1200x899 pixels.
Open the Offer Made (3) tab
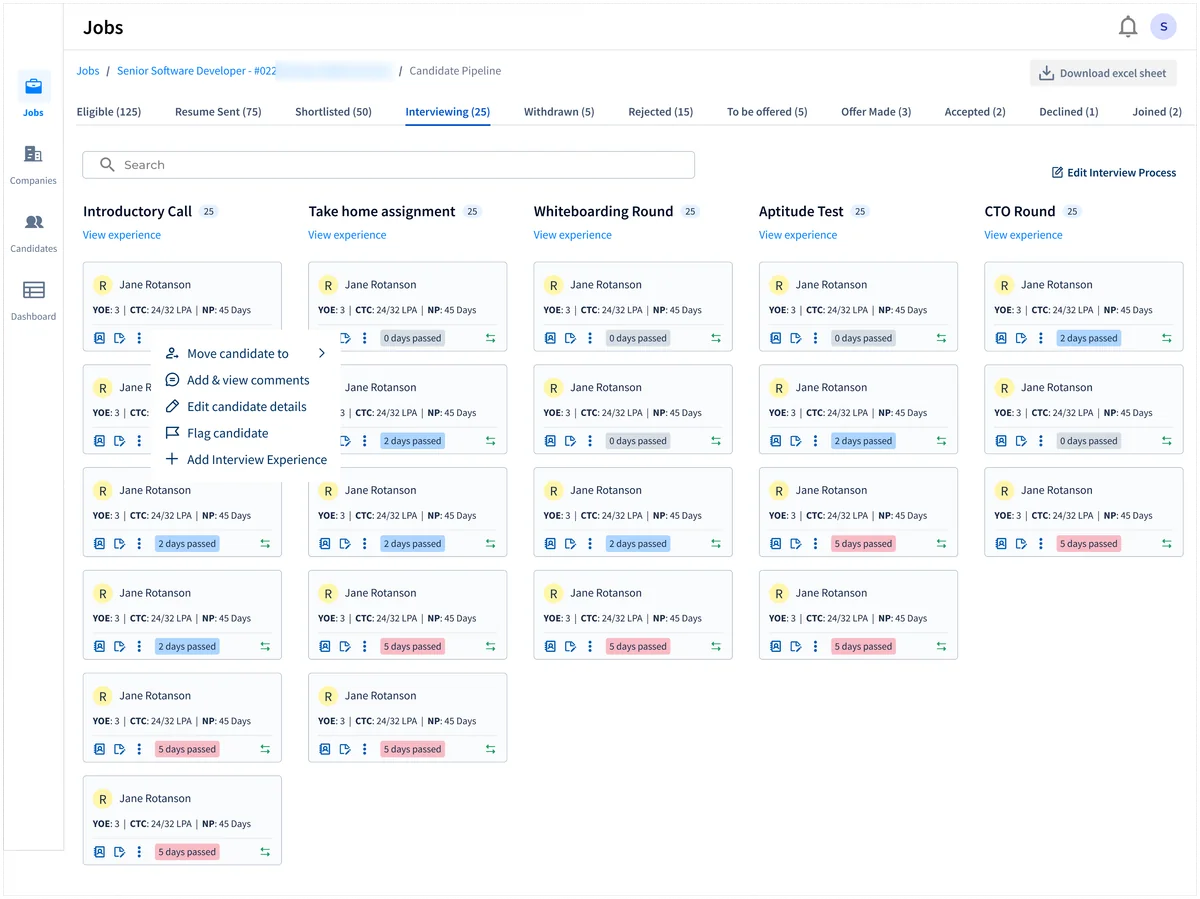(x=876, y=112)
